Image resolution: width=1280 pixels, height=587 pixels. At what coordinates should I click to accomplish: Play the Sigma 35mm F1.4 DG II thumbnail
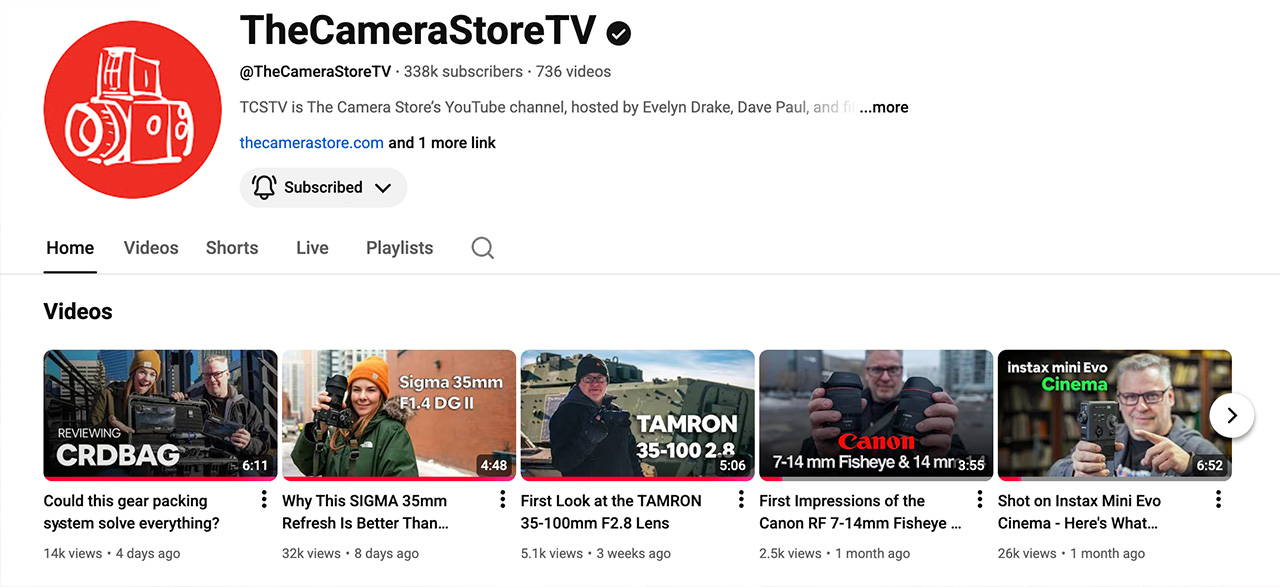pos(399,415)
